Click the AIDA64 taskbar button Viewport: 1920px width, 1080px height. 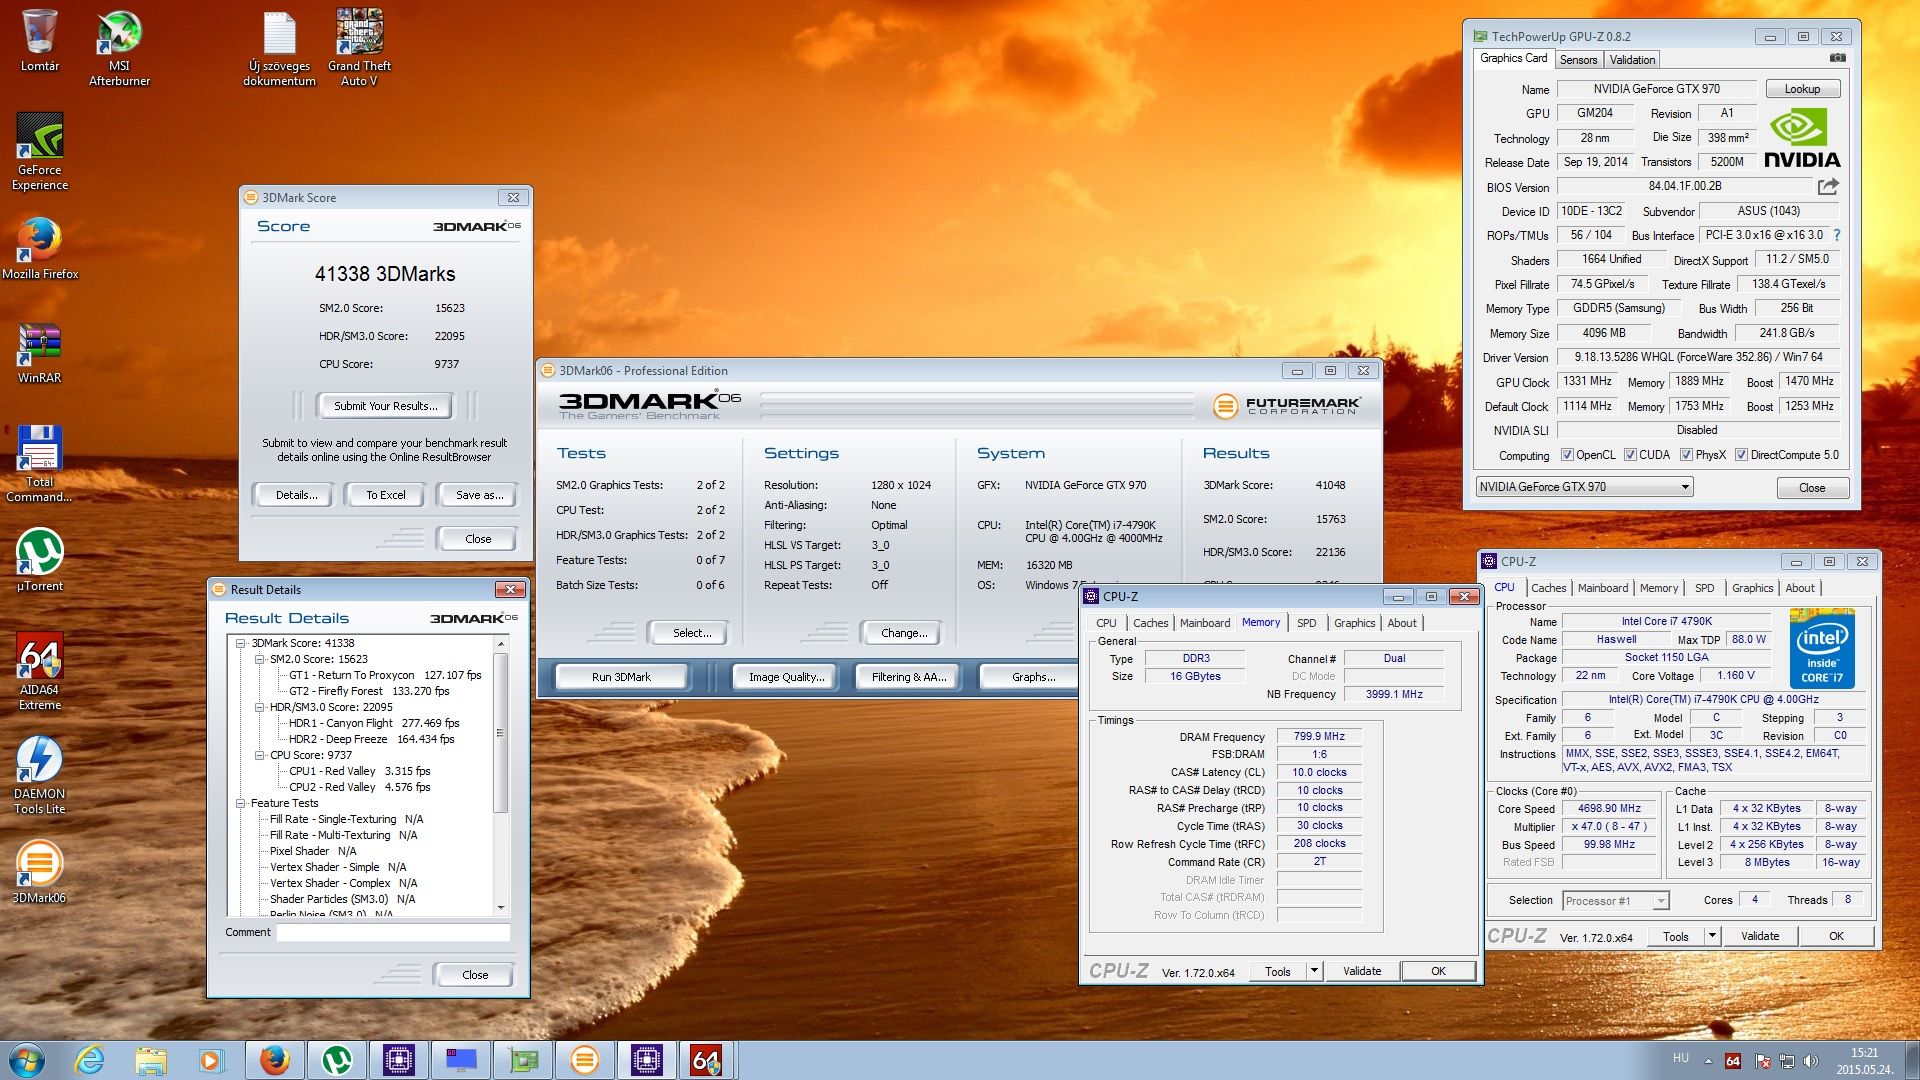tap(707, 1060)
